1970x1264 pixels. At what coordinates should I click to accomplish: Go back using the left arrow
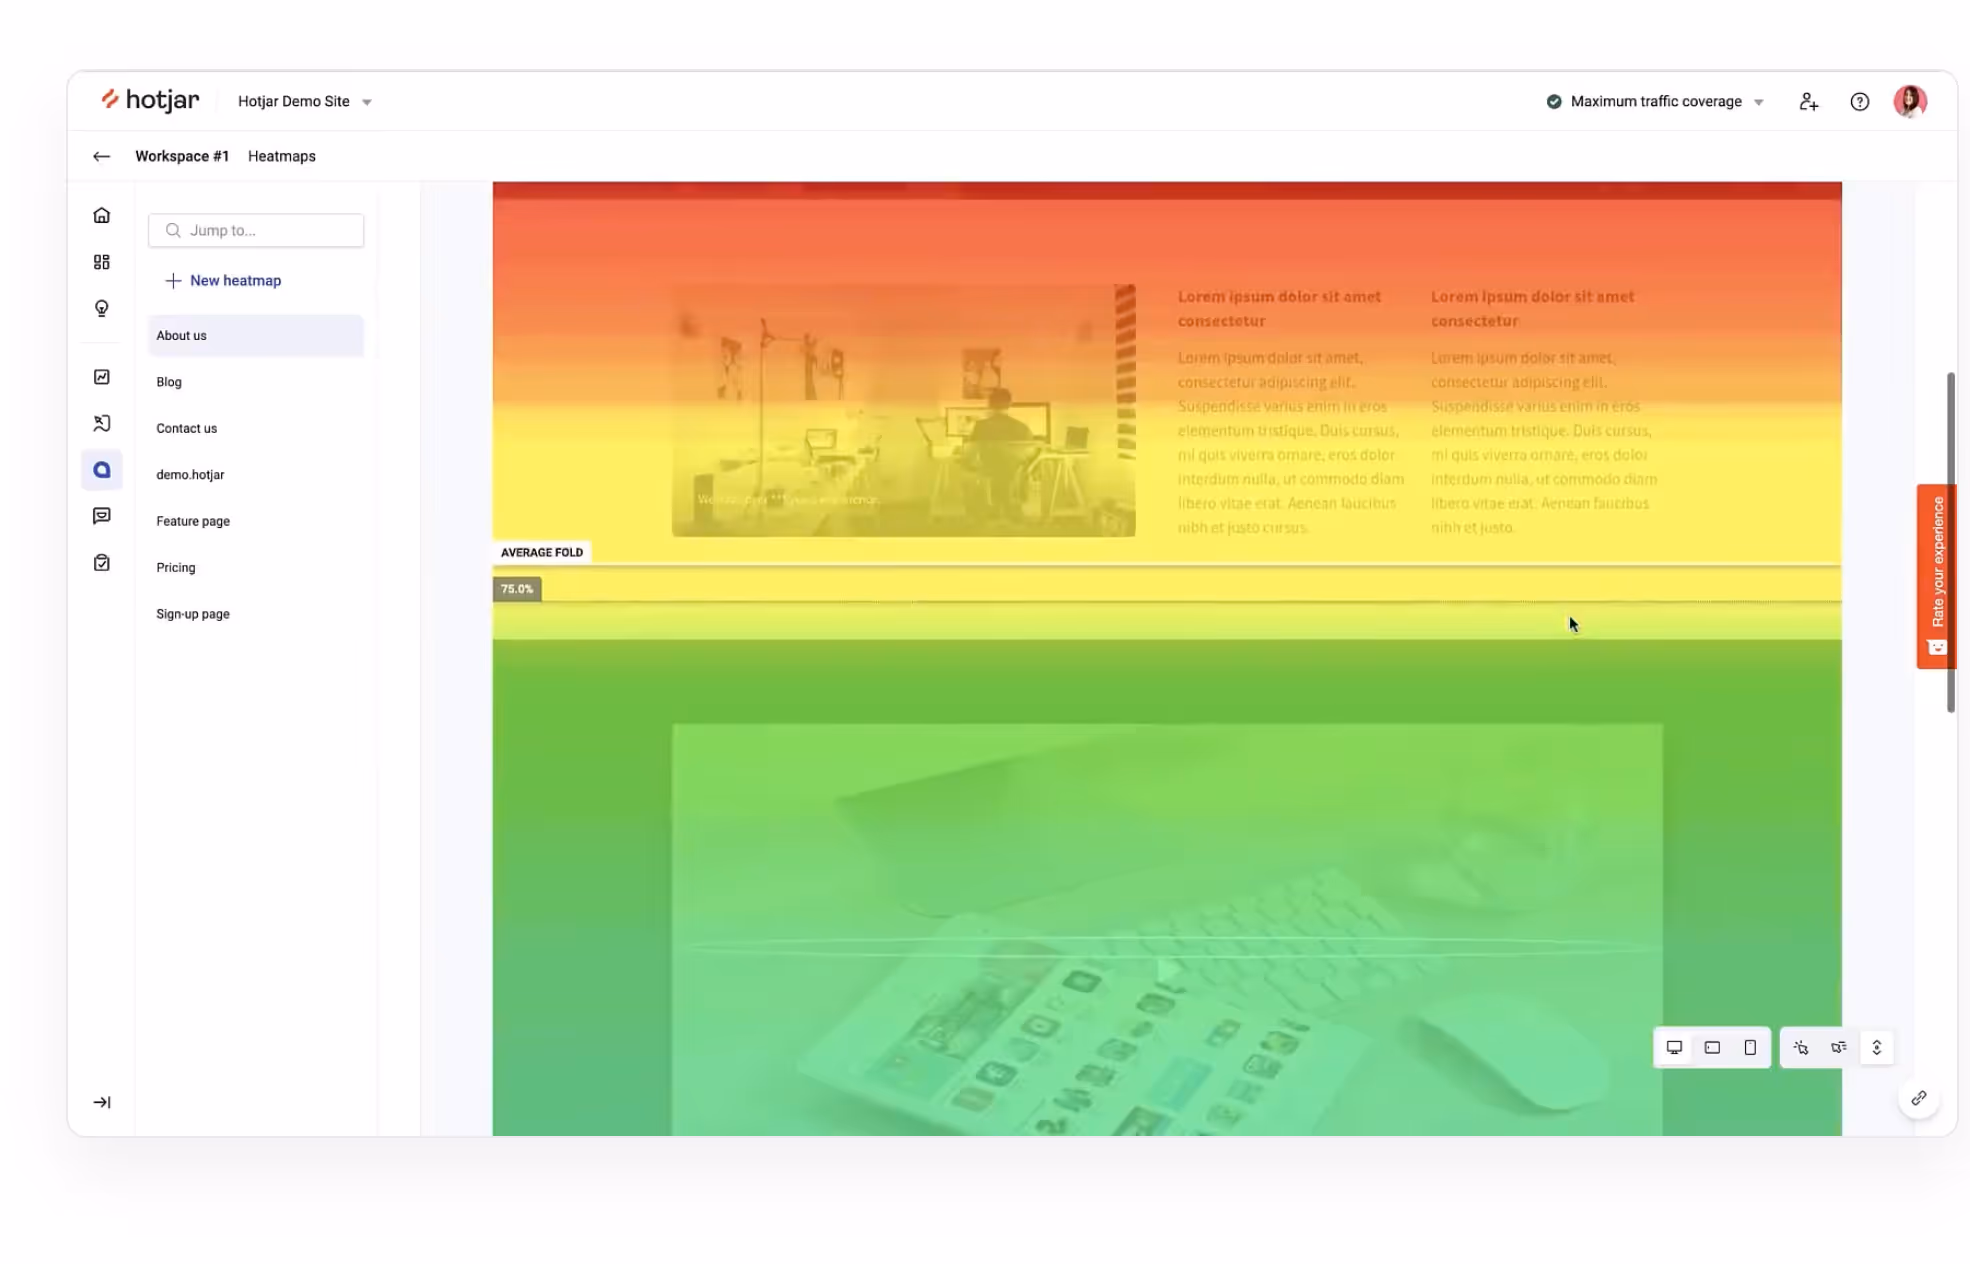click(x=101, y=156)
